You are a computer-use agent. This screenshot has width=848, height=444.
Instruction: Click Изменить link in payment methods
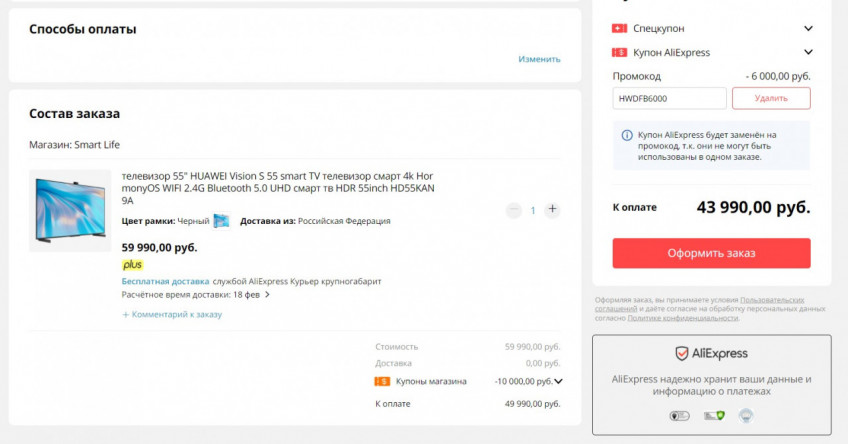pyautogui.click(x=539, y=59)
